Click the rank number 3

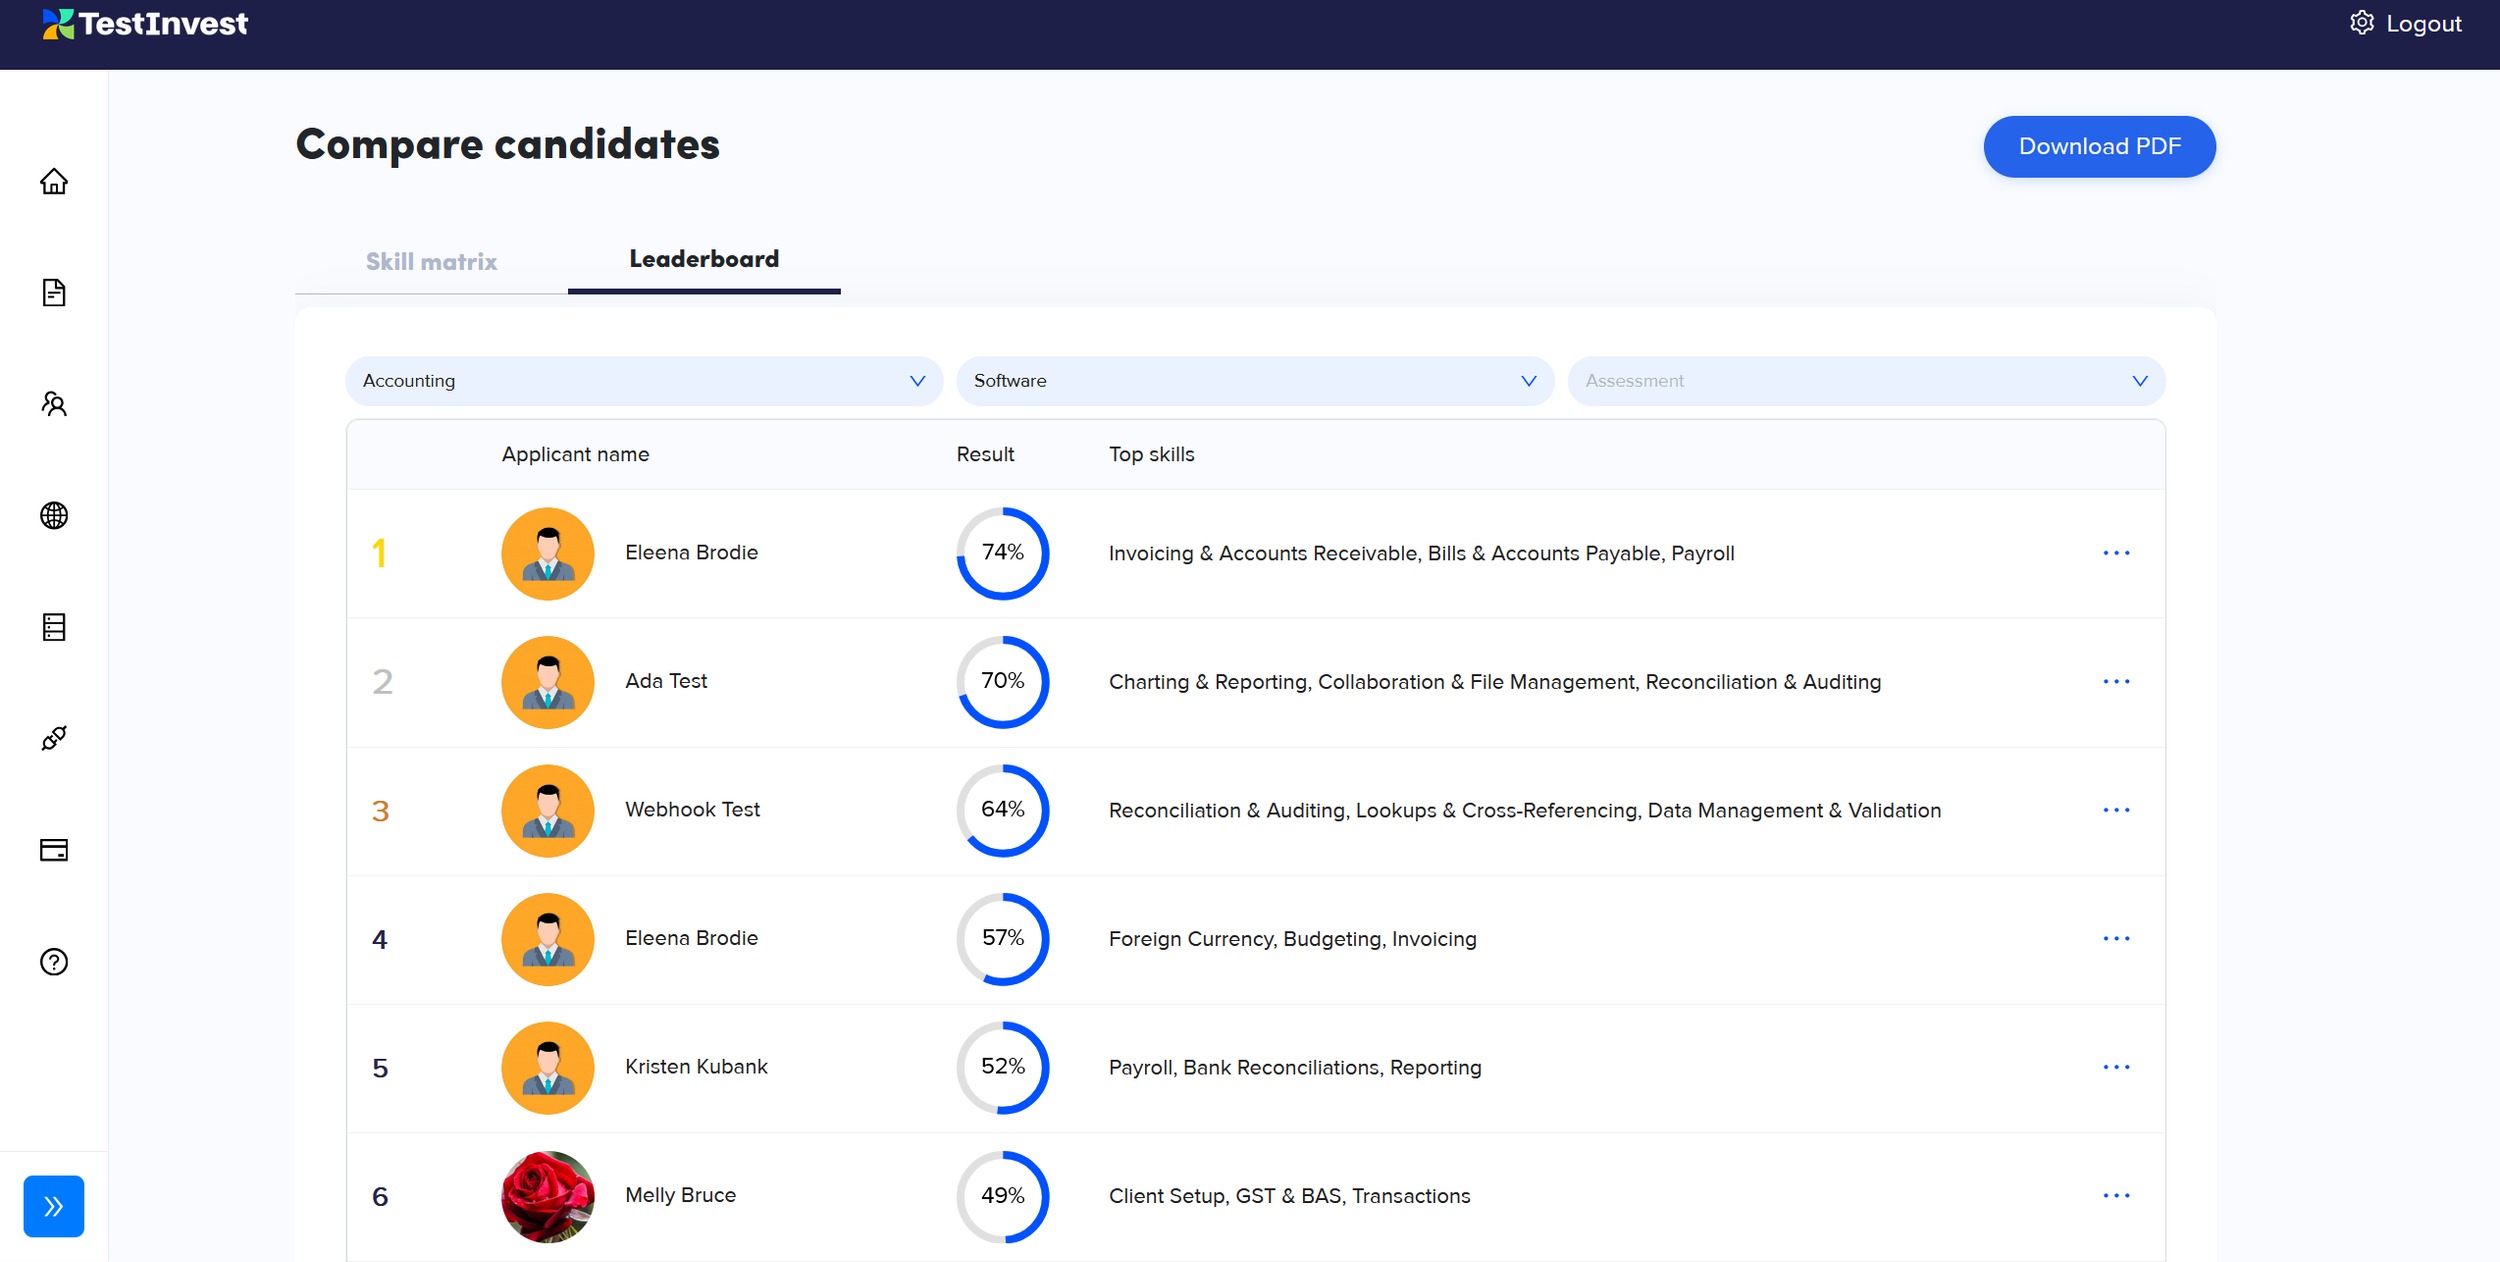click(x=380, y=811)
